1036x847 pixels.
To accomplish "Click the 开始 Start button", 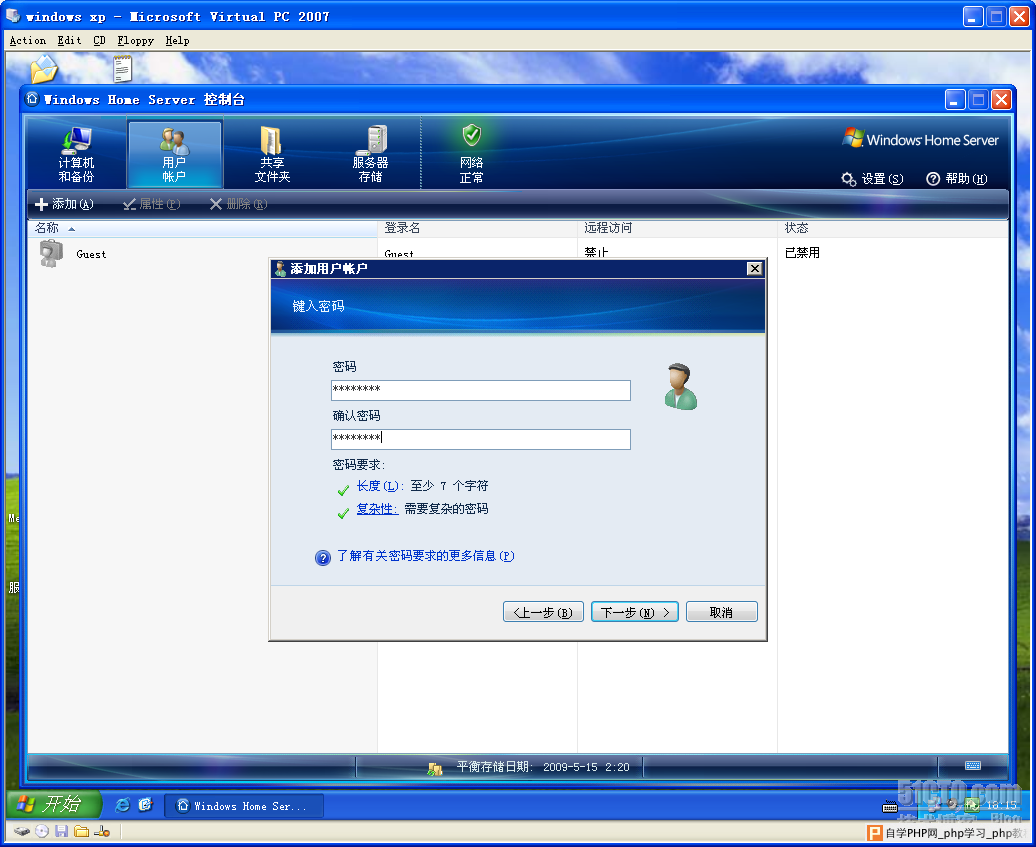I will tap(54, 804).
